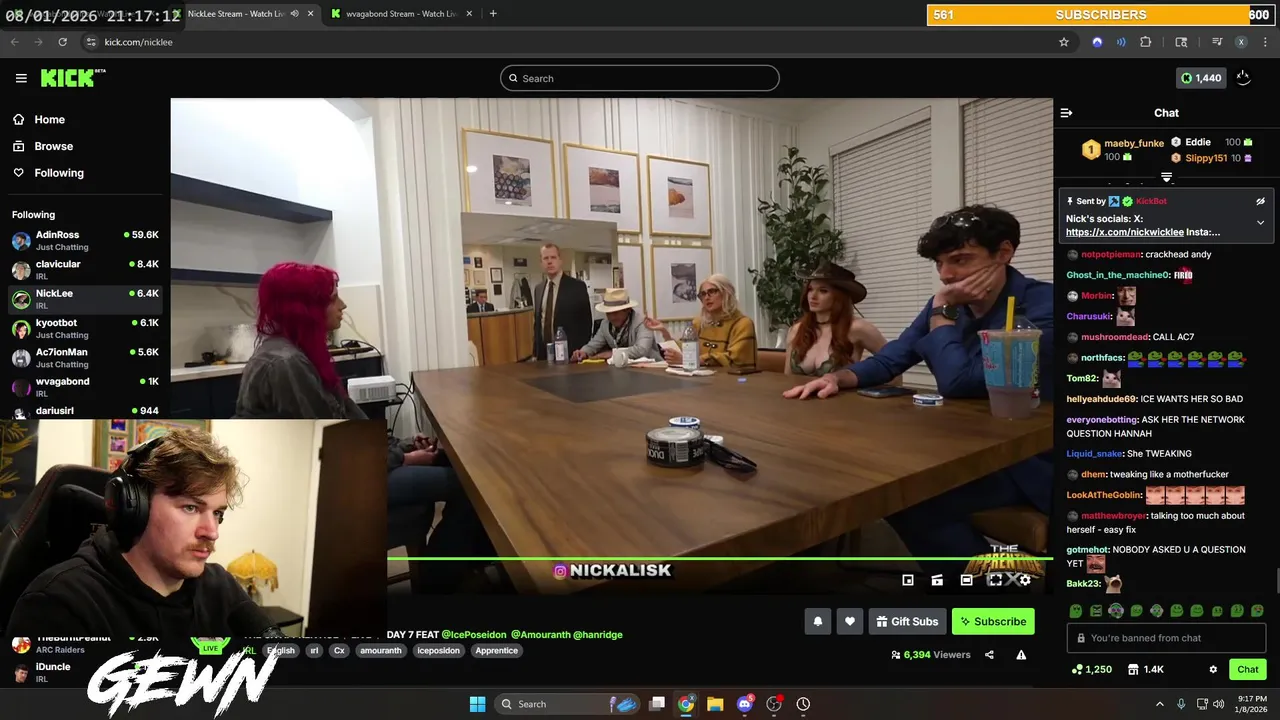The width and height of the screenshot is (1280, 720).
Task: Report stream using warning triangle icon
Action: [x=1021, y=655]
